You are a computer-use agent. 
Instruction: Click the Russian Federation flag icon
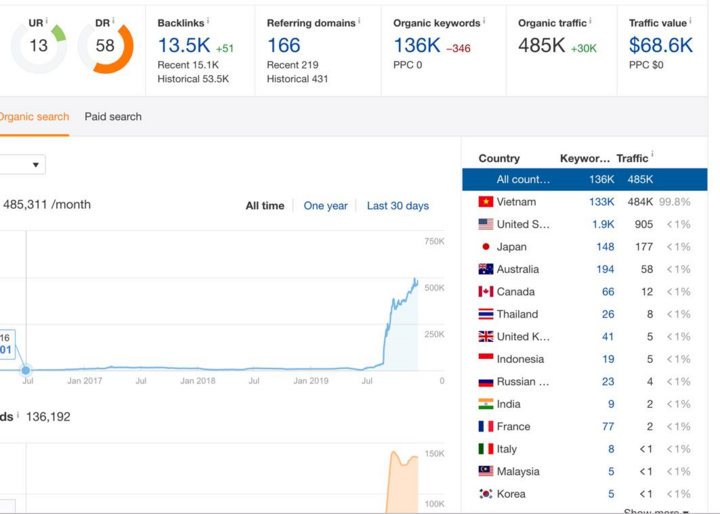(x=486, y=382)
